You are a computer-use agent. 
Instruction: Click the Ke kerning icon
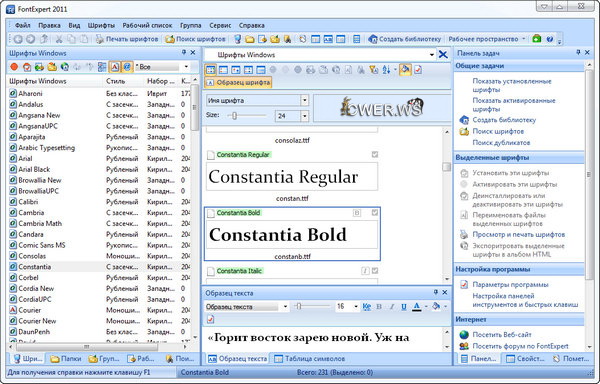(x=367, y=307)
